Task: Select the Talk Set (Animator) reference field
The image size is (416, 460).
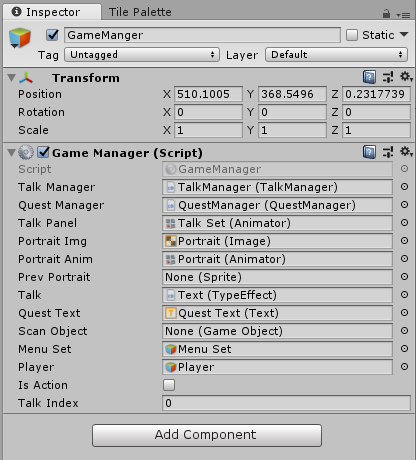Action: (277, 223)
